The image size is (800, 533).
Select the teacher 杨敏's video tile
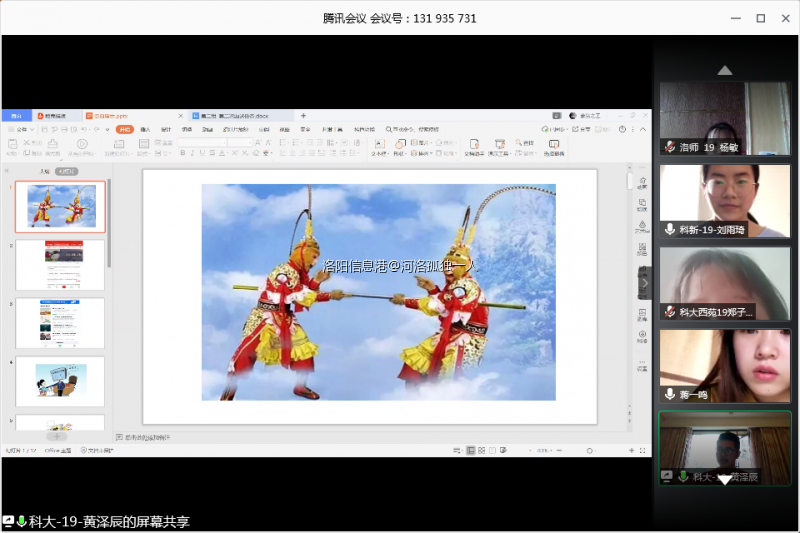pos(724,118)
